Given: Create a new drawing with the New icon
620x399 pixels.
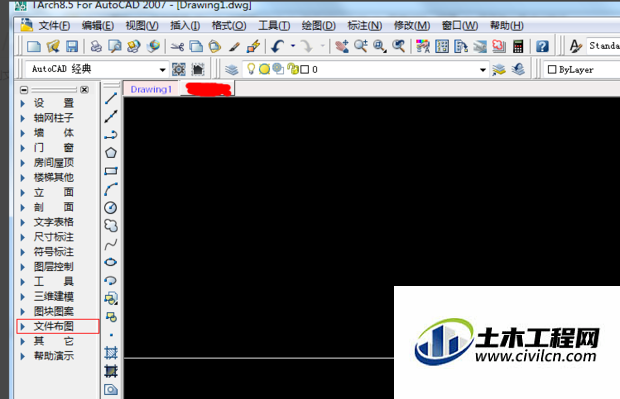Looking at the screenshot, I should pyautogui.click(x=34, y=46).
